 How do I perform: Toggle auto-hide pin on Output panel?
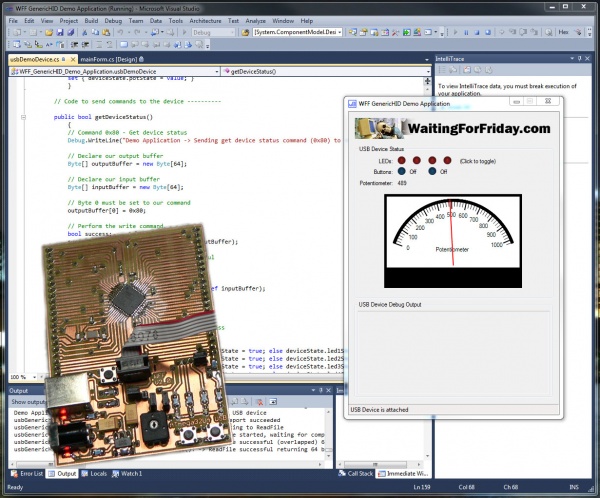[320, 390]
